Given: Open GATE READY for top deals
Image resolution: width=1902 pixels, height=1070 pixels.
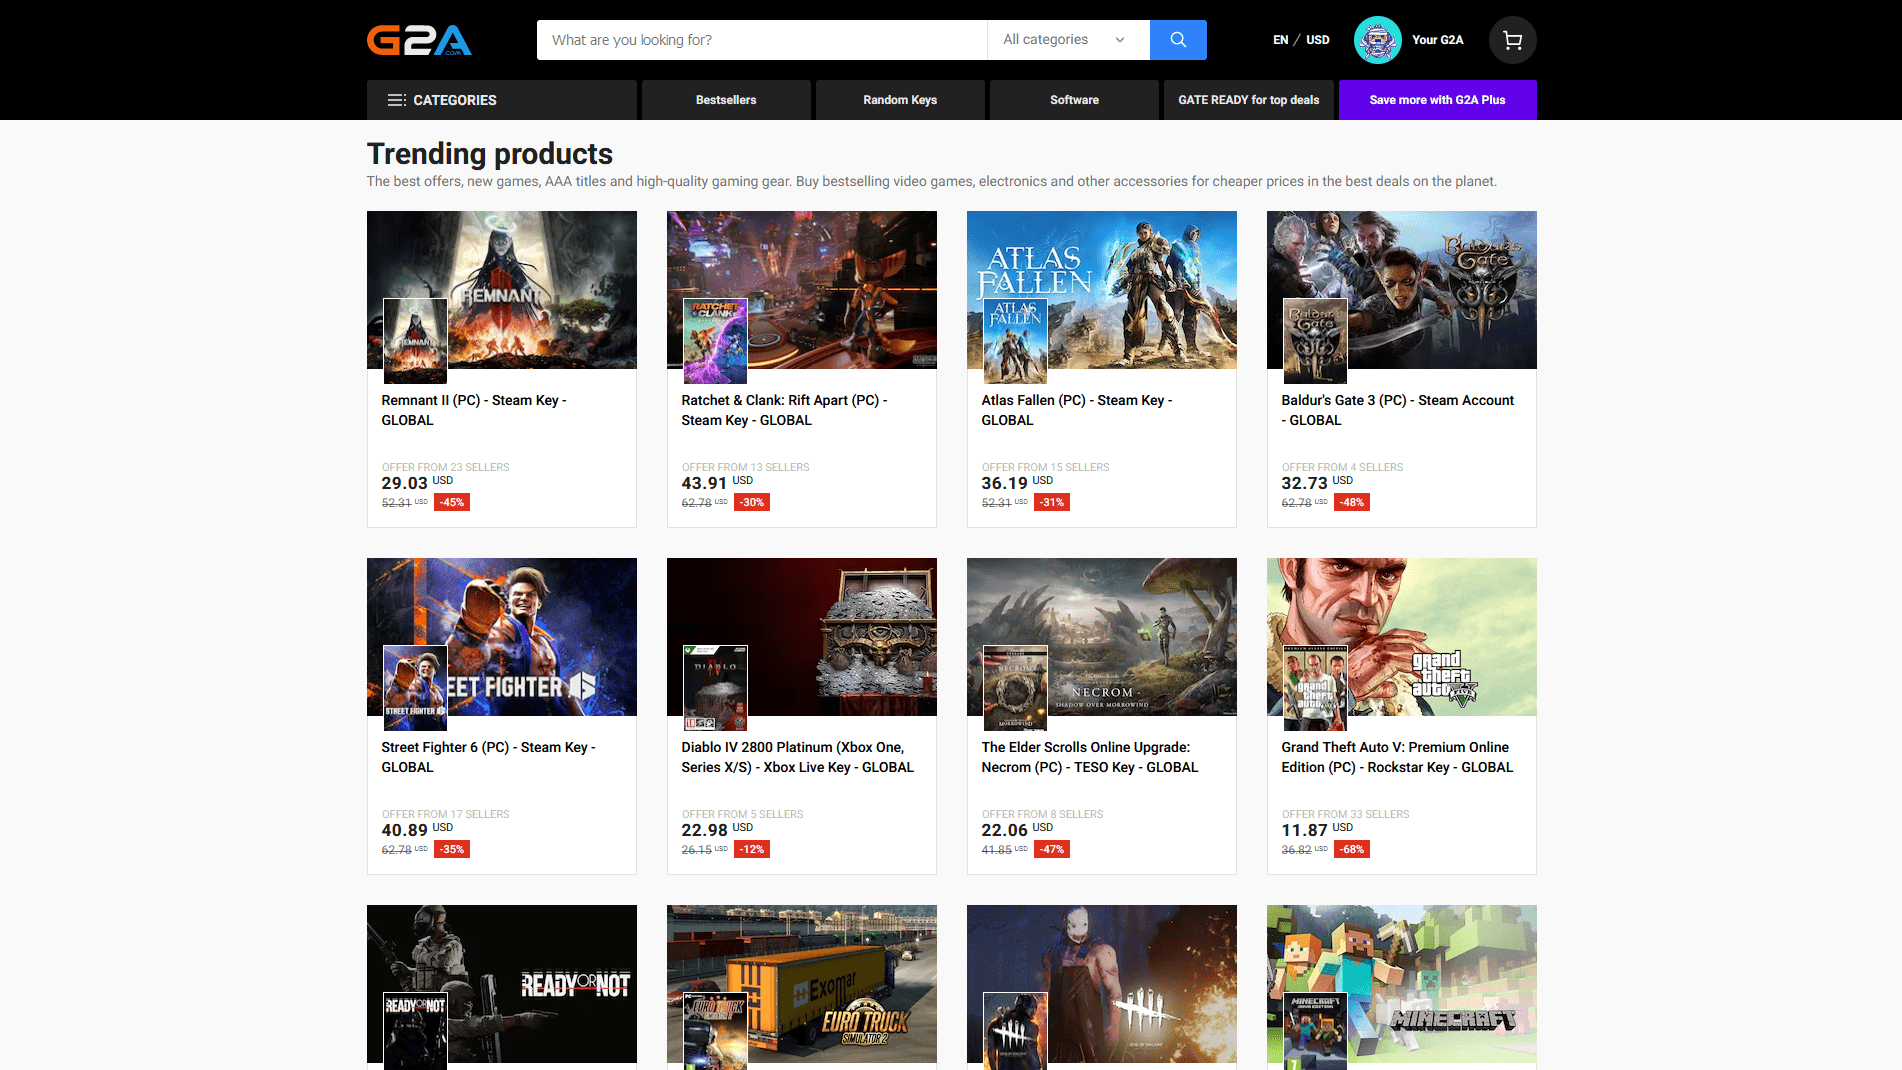Looking at the screenshot, I should click(x=1248, y=100).
